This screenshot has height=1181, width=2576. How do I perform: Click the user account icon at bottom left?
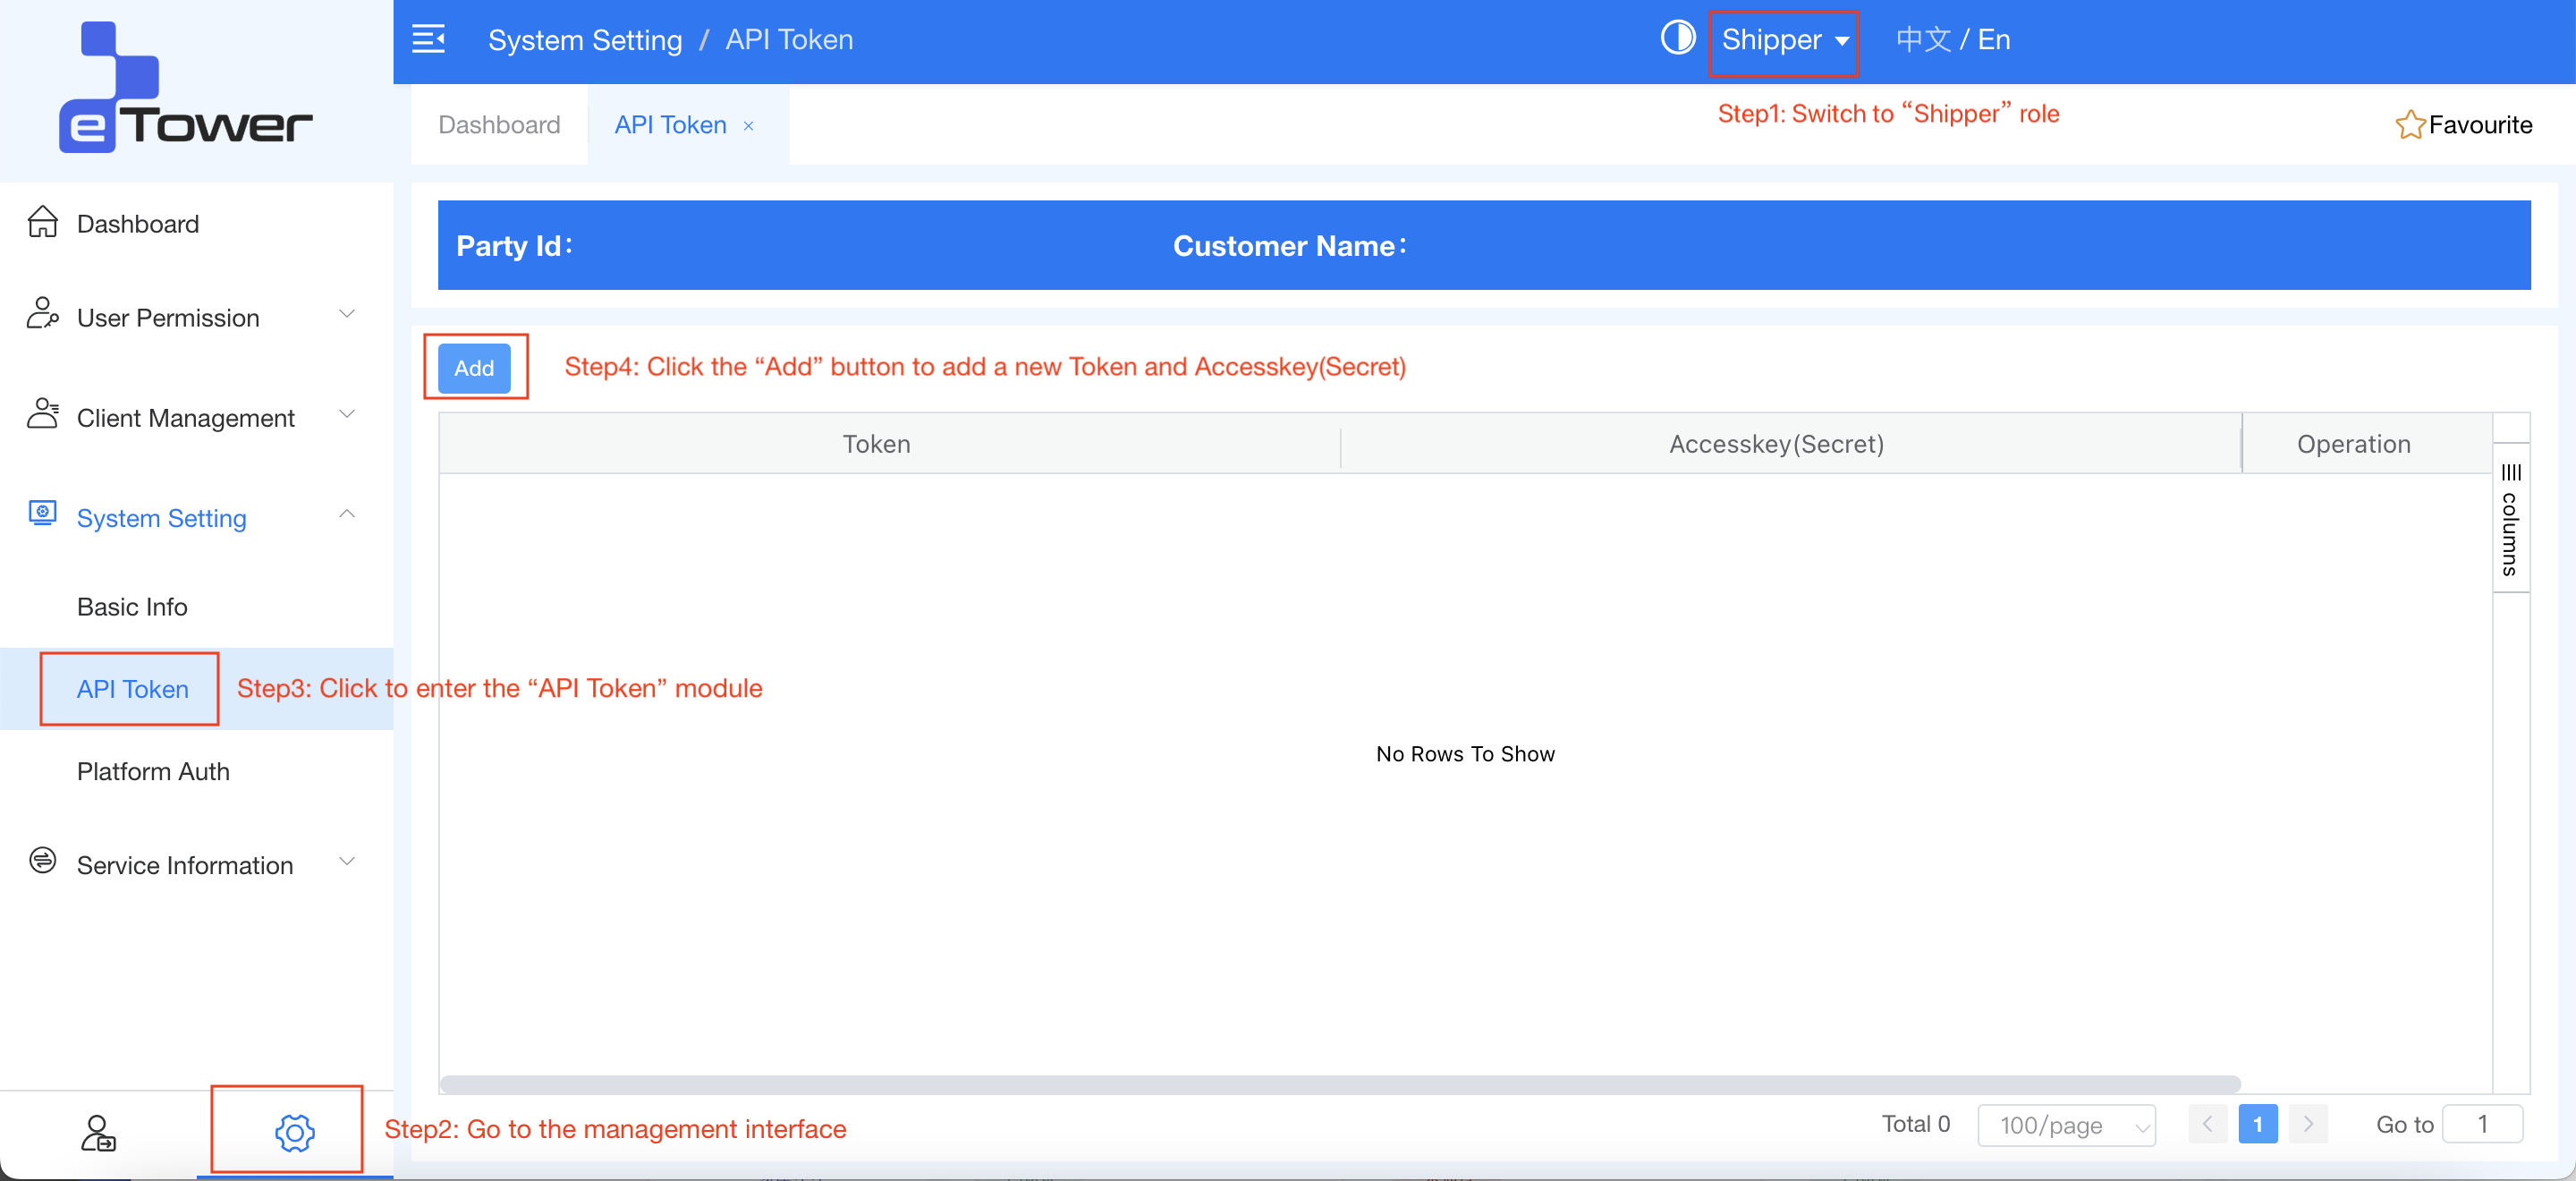click(x=98, y=1133)
